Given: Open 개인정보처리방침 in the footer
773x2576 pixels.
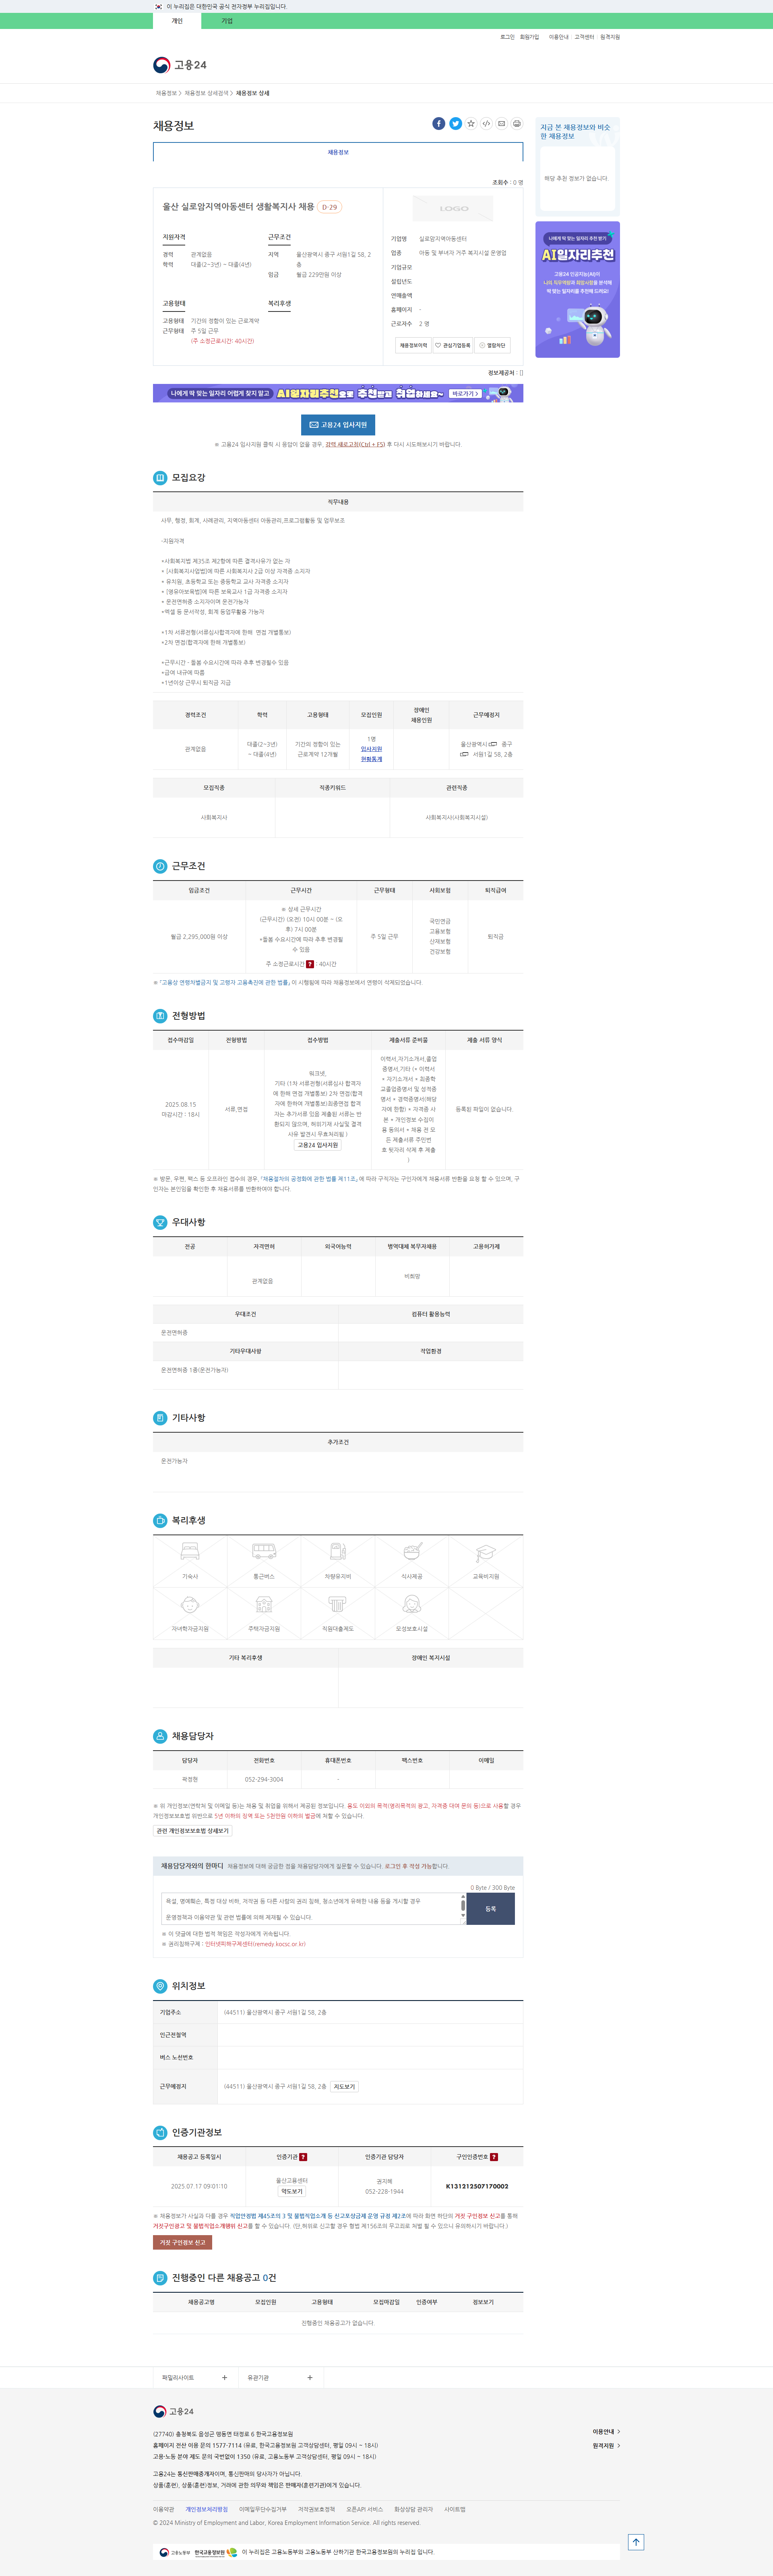Looking at the screenshot, I should click(x=206, y=2509).
